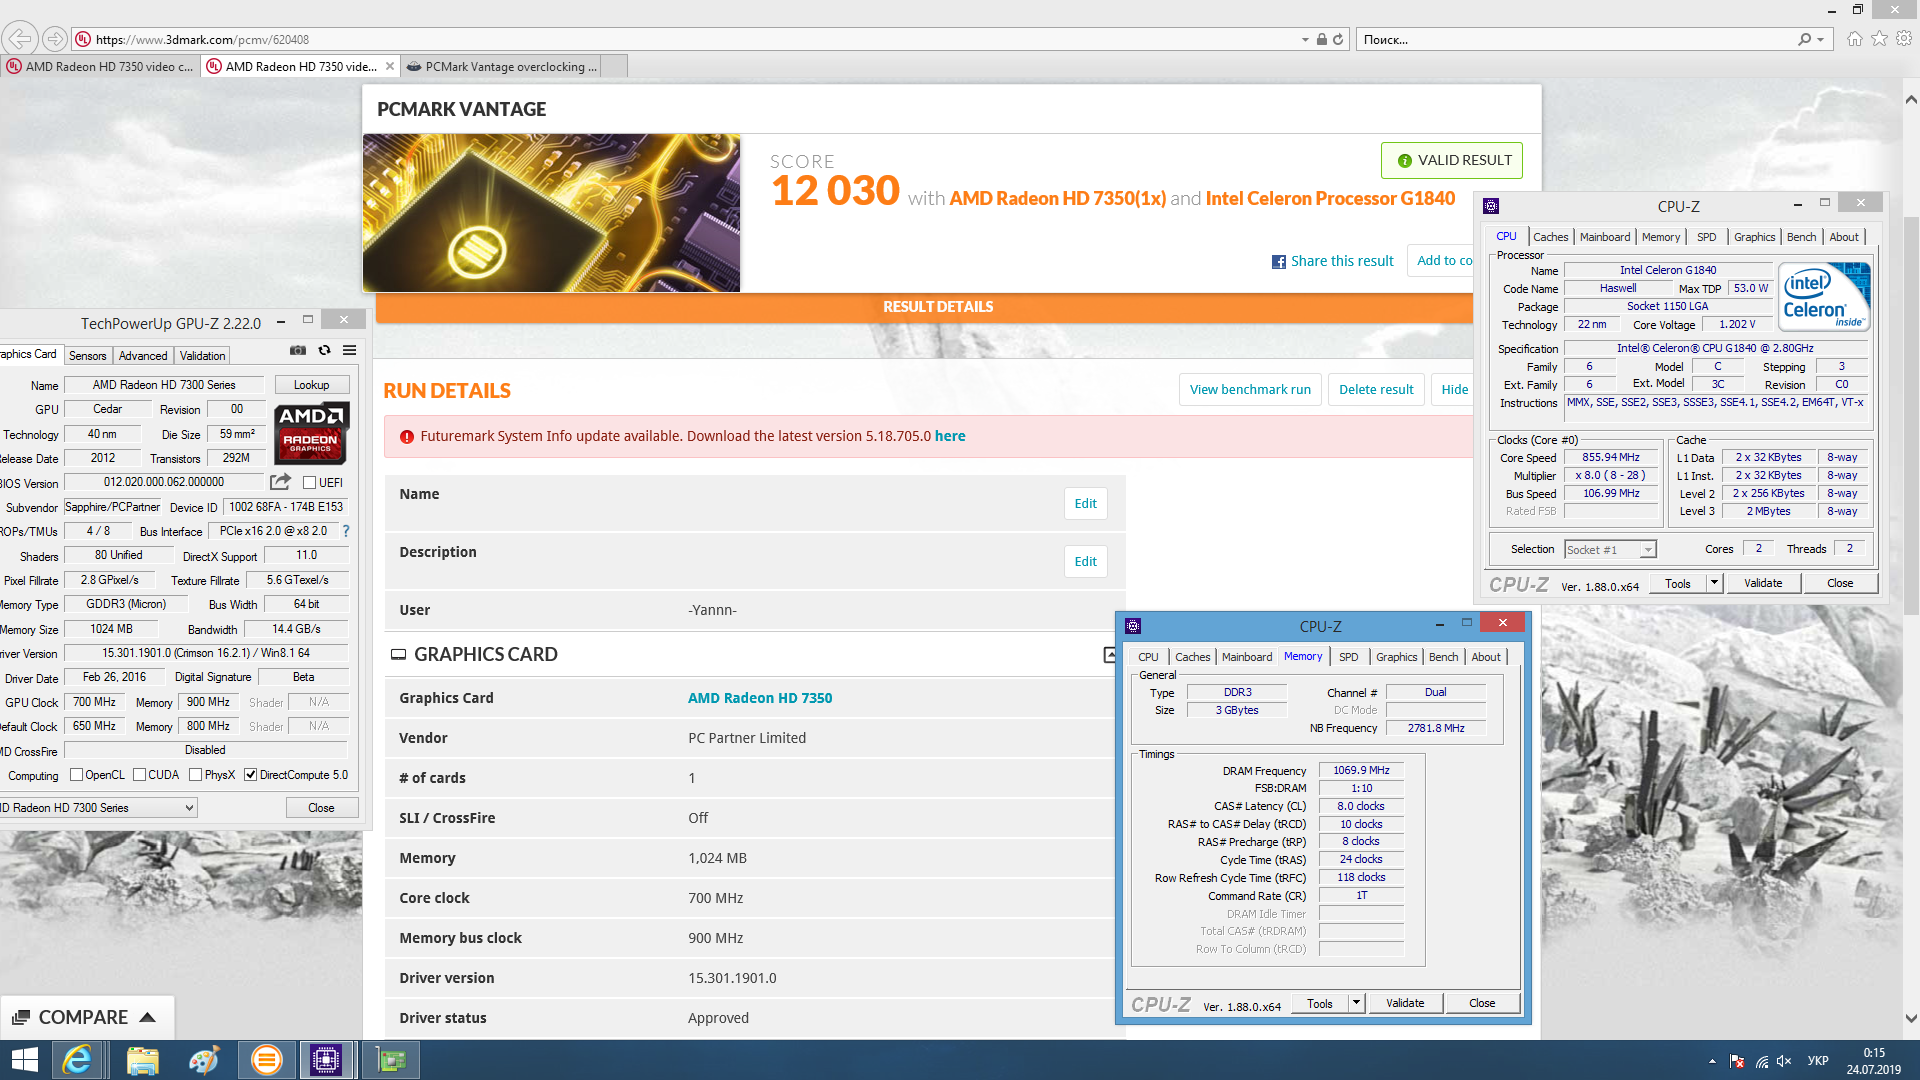Click the PCMark Vantage result thumbnail image
Image resolution: width=1920 pixels, height=1080 pixels.
(551, 213)
